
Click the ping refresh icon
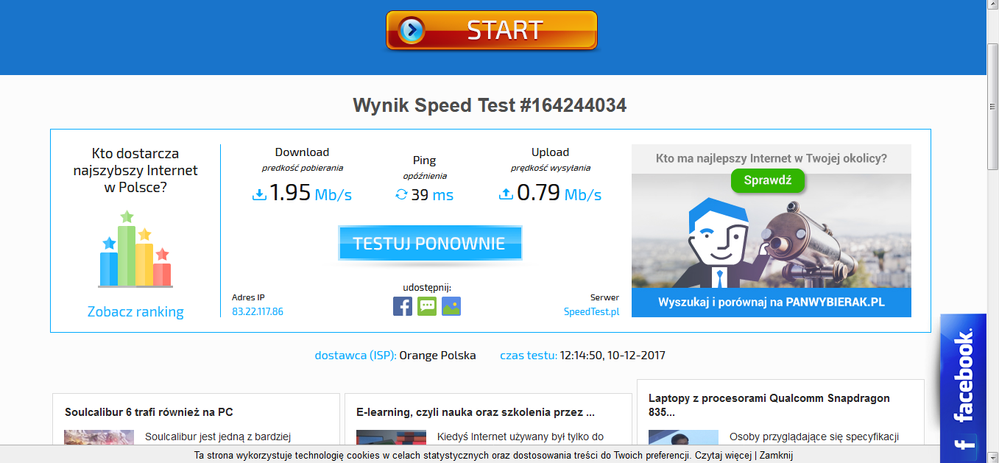pos(401,195)
